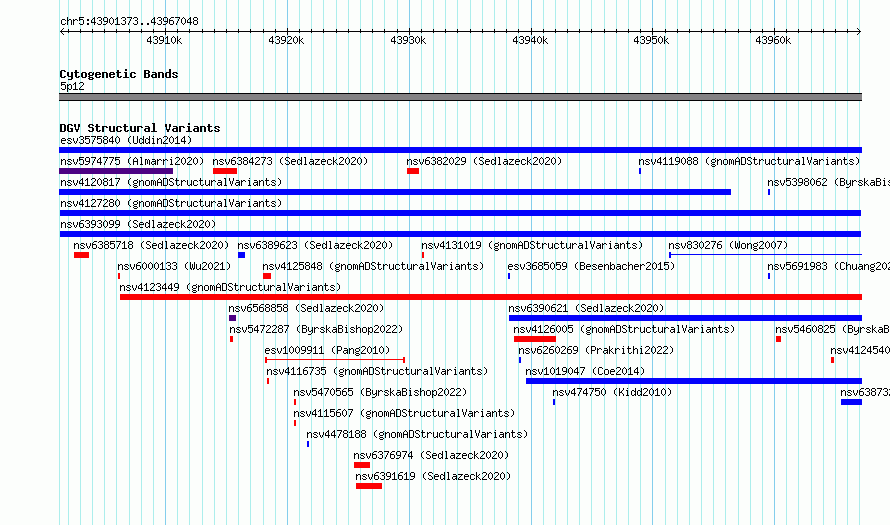Viewport: 890px width, 525px height.
Task: Open nsv5460825 variant label
Action: (832, 329)
